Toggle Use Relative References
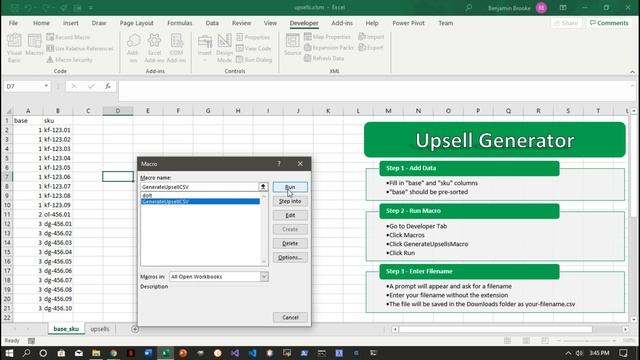Screen dimensions: 640x360 (80, 48)
